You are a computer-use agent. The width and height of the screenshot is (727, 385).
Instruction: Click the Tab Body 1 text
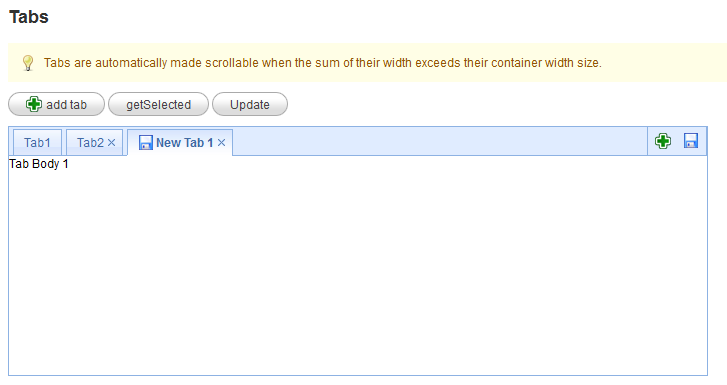[39, 164]
